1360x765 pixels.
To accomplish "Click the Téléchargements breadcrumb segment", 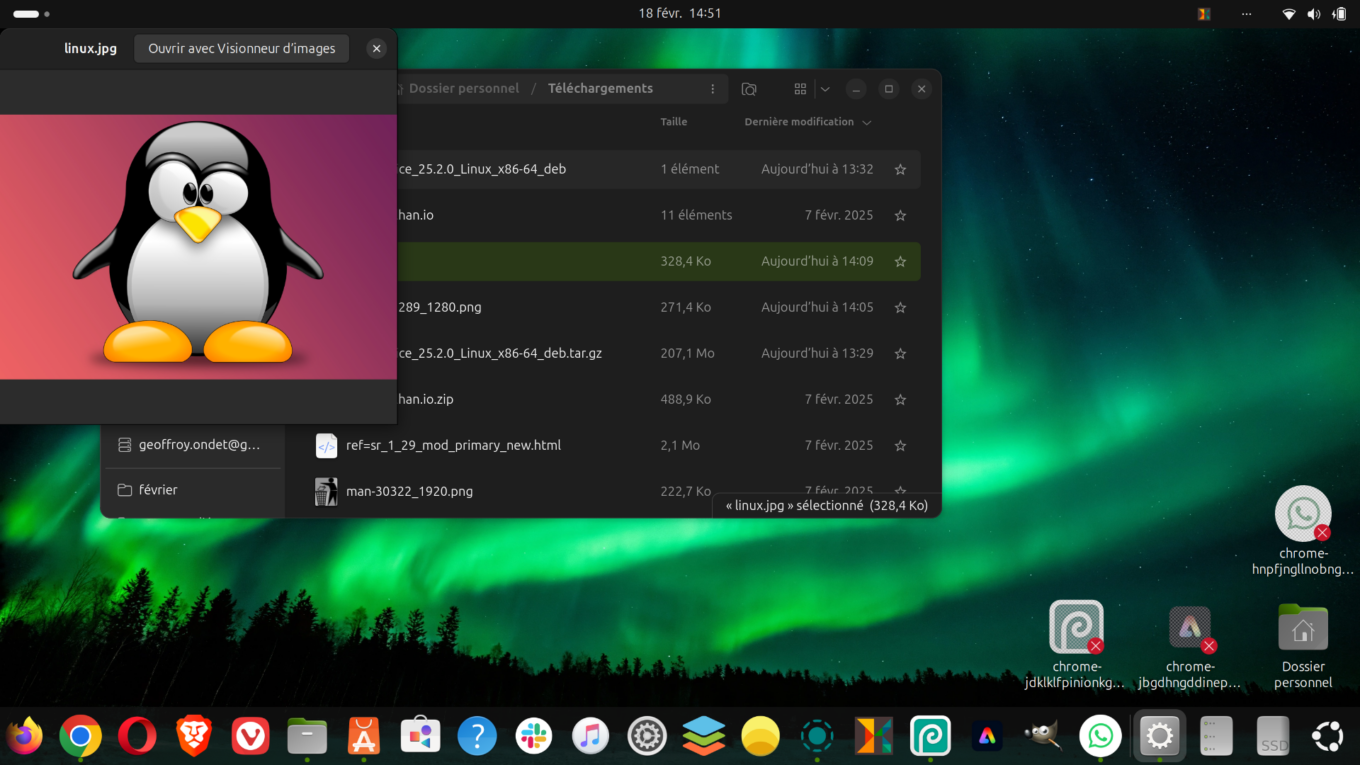I will [x=600, y=88].
